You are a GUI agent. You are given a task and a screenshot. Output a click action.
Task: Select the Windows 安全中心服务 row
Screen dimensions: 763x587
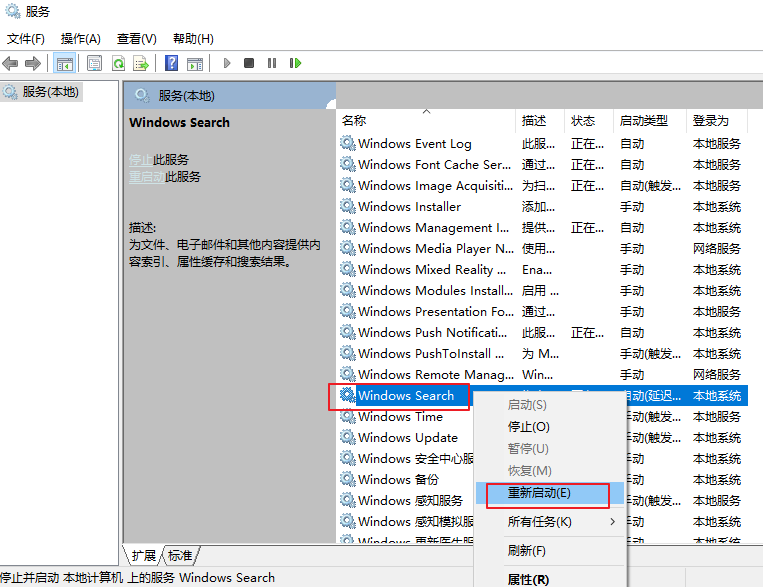point(406,458)
